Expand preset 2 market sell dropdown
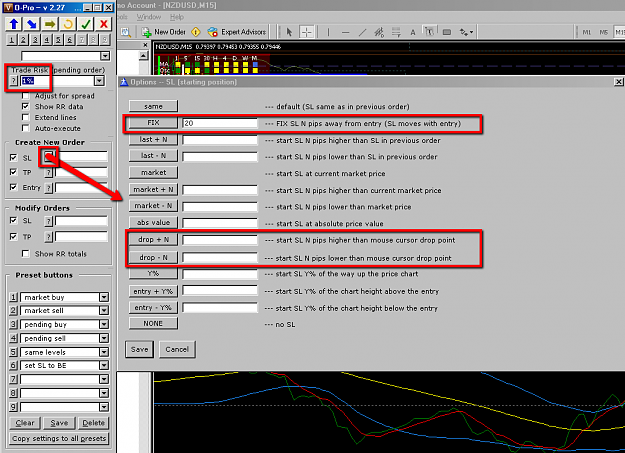The height and width of the screenshot is (453, 625). (x=104, y=311)
